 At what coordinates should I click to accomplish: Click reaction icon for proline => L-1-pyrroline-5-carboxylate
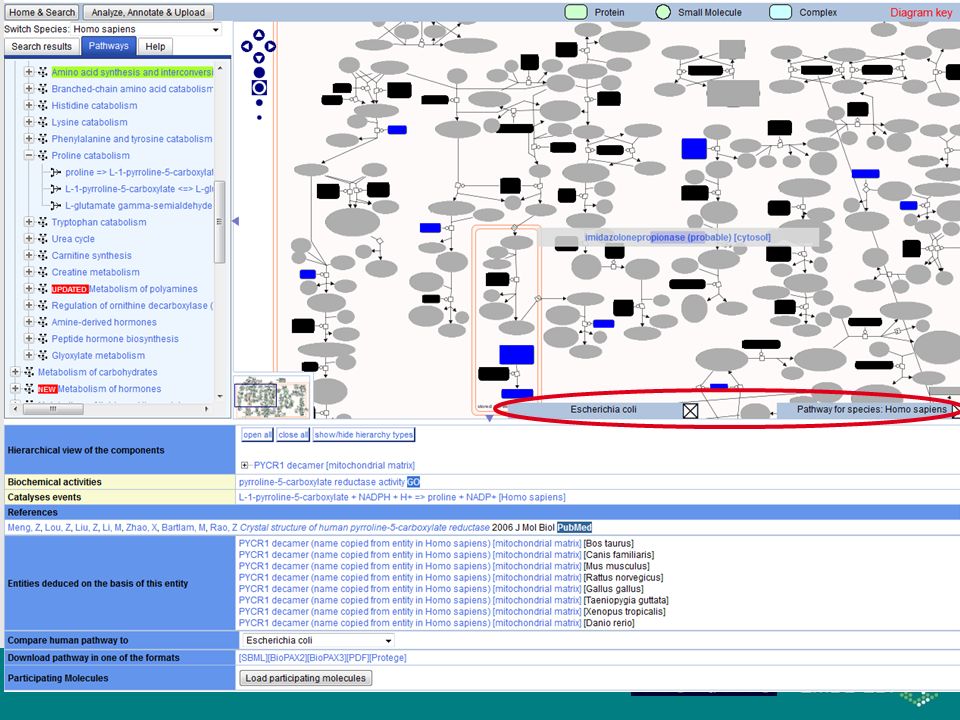[56, 172]
